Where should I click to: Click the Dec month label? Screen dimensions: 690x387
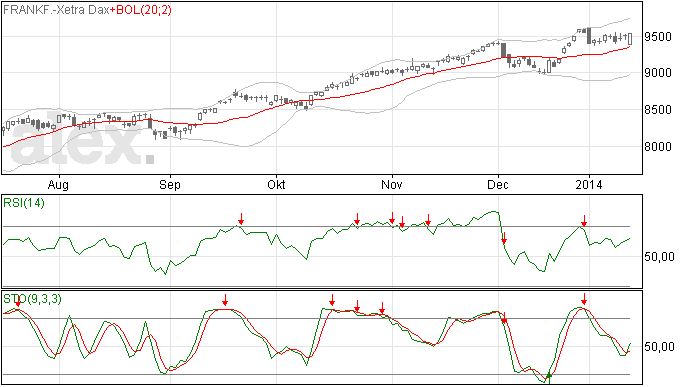[x=498, y=184]
